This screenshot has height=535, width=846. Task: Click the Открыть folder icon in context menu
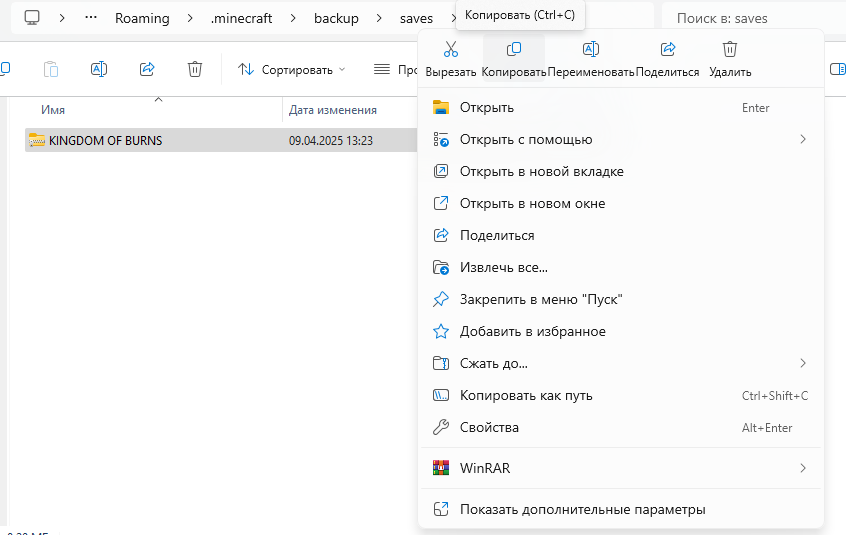(441, 107)
